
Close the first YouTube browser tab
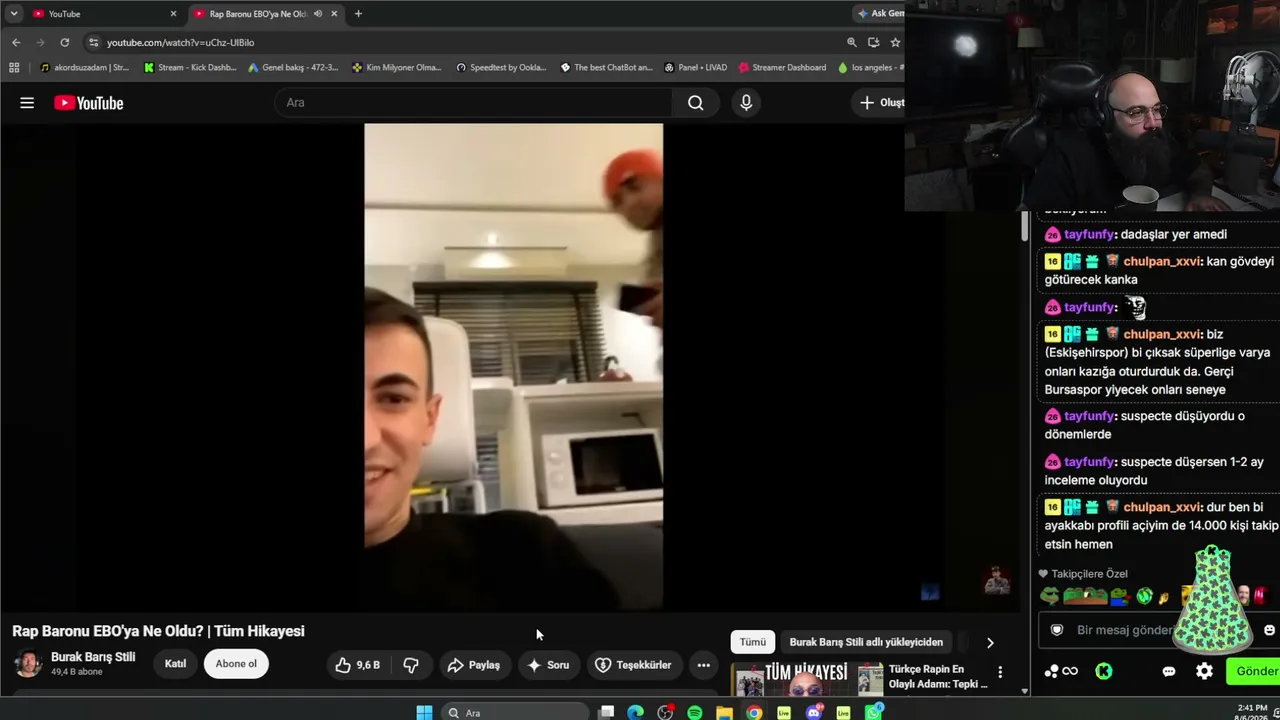[x=173, y=14]
